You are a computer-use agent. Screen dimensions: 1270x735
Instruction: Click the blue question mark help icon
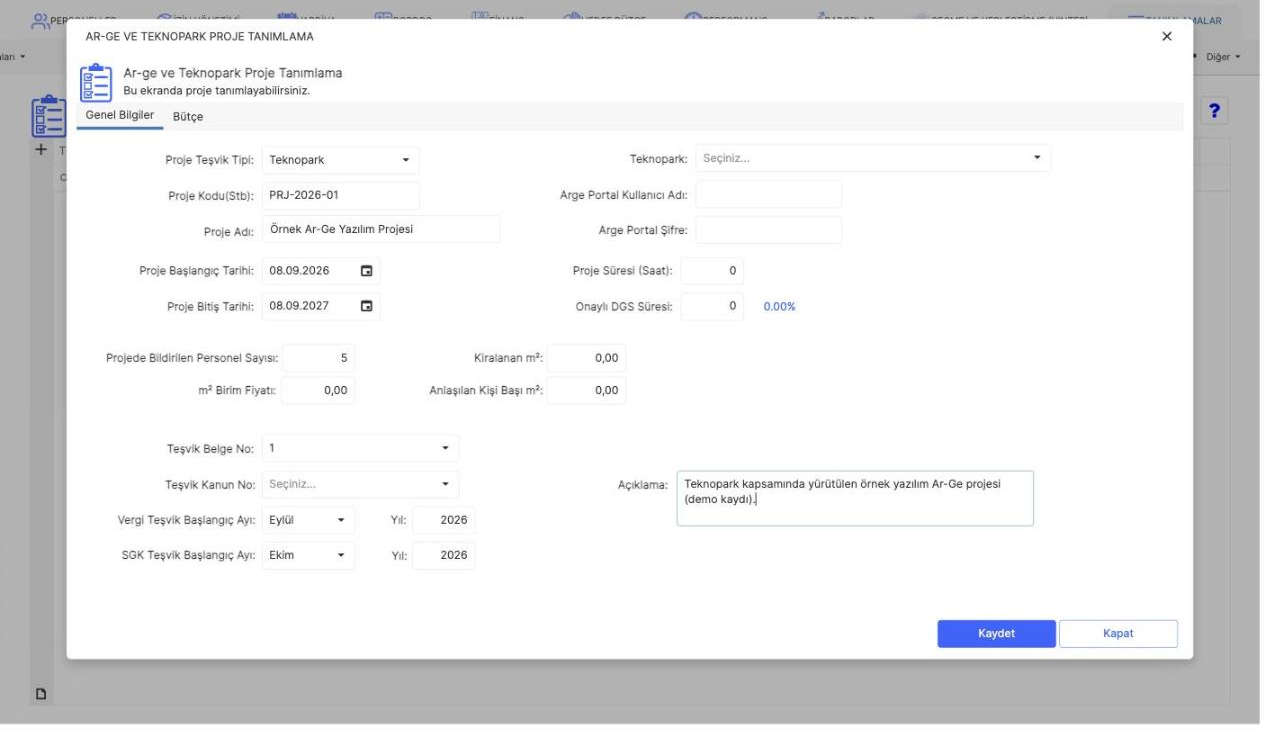pos(1216,112)
